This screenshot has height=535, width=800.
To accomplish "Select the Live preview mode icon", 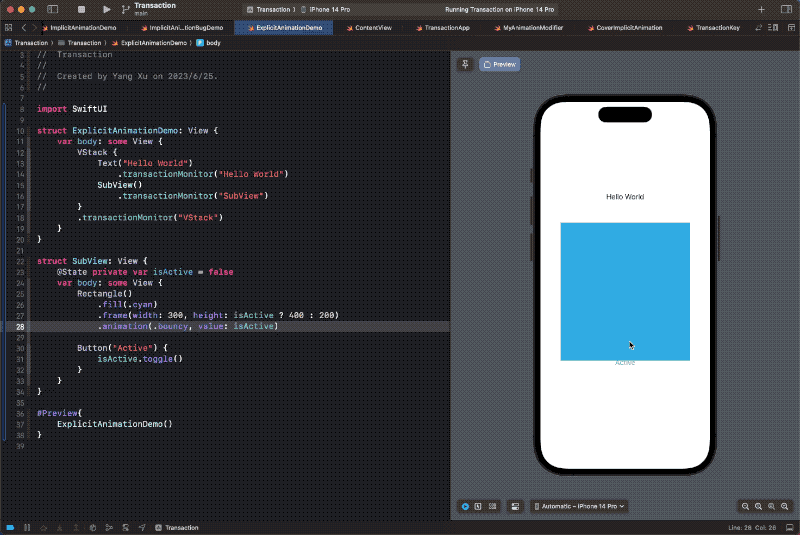I will point(465,506).
